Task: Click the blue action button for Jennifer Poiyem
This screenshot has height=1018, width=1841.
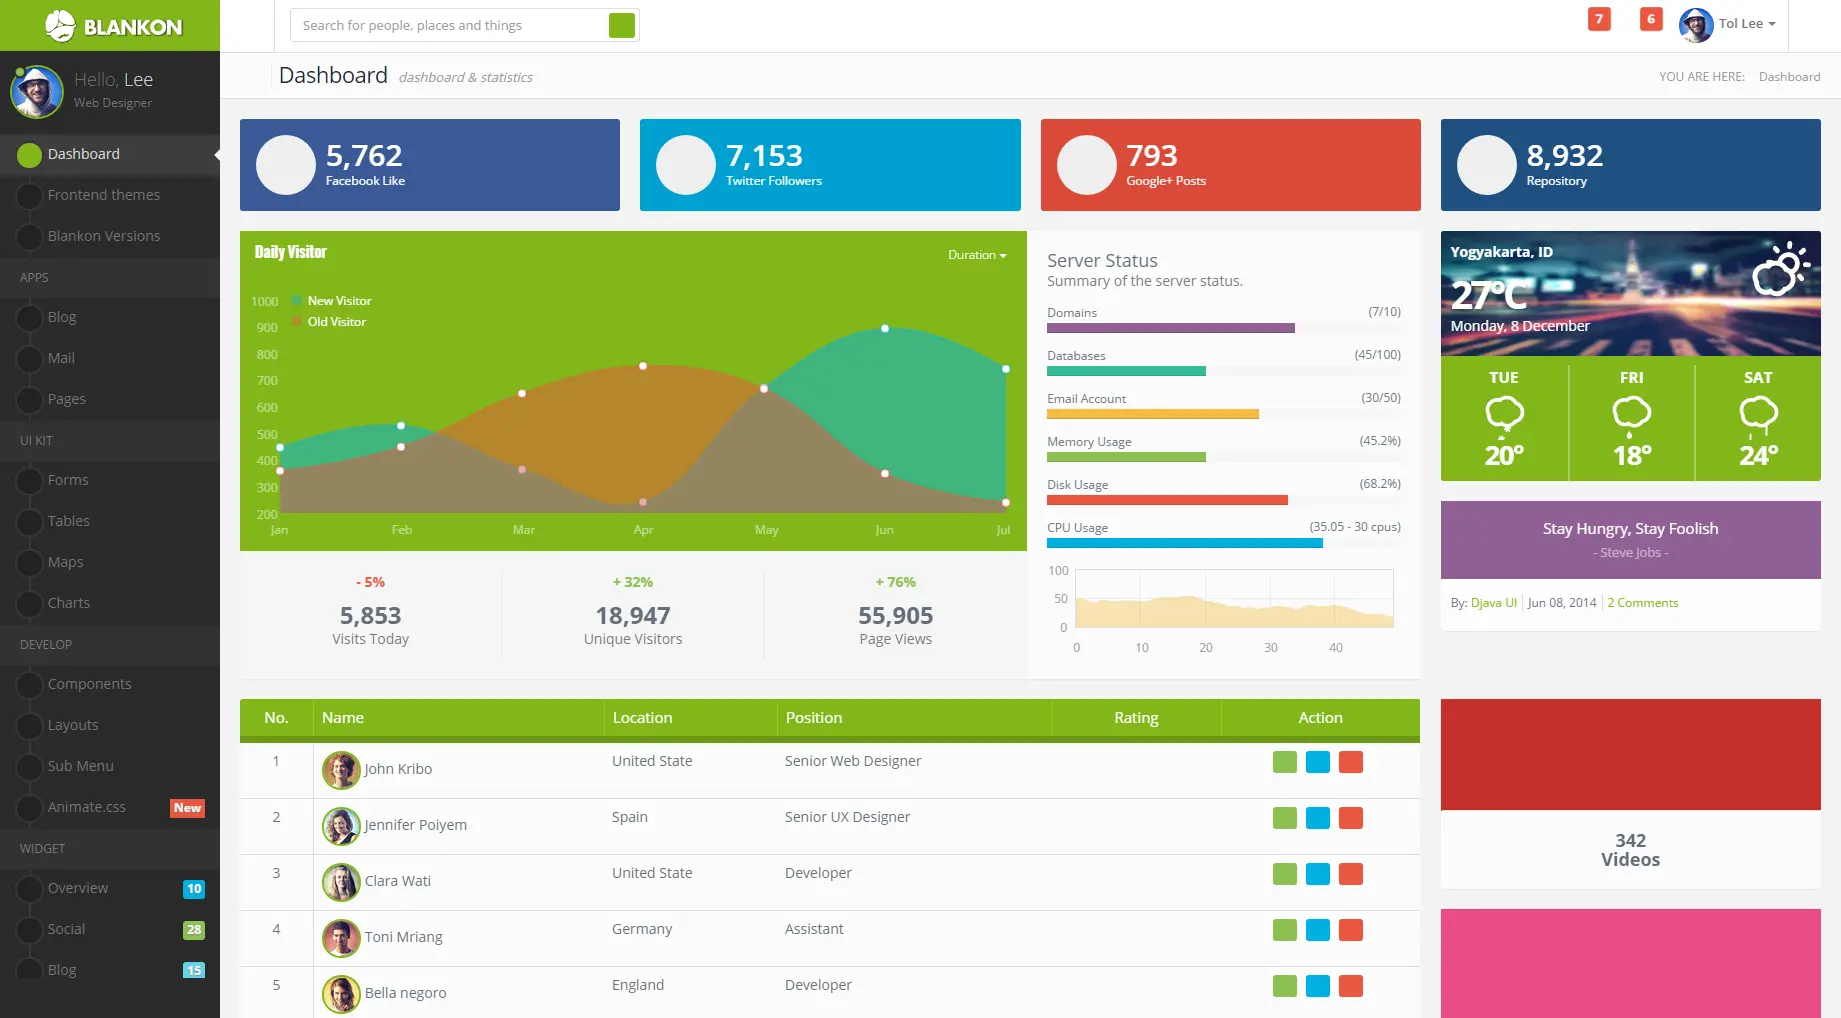Action: pyautogui.click(x=1318, y=818)
